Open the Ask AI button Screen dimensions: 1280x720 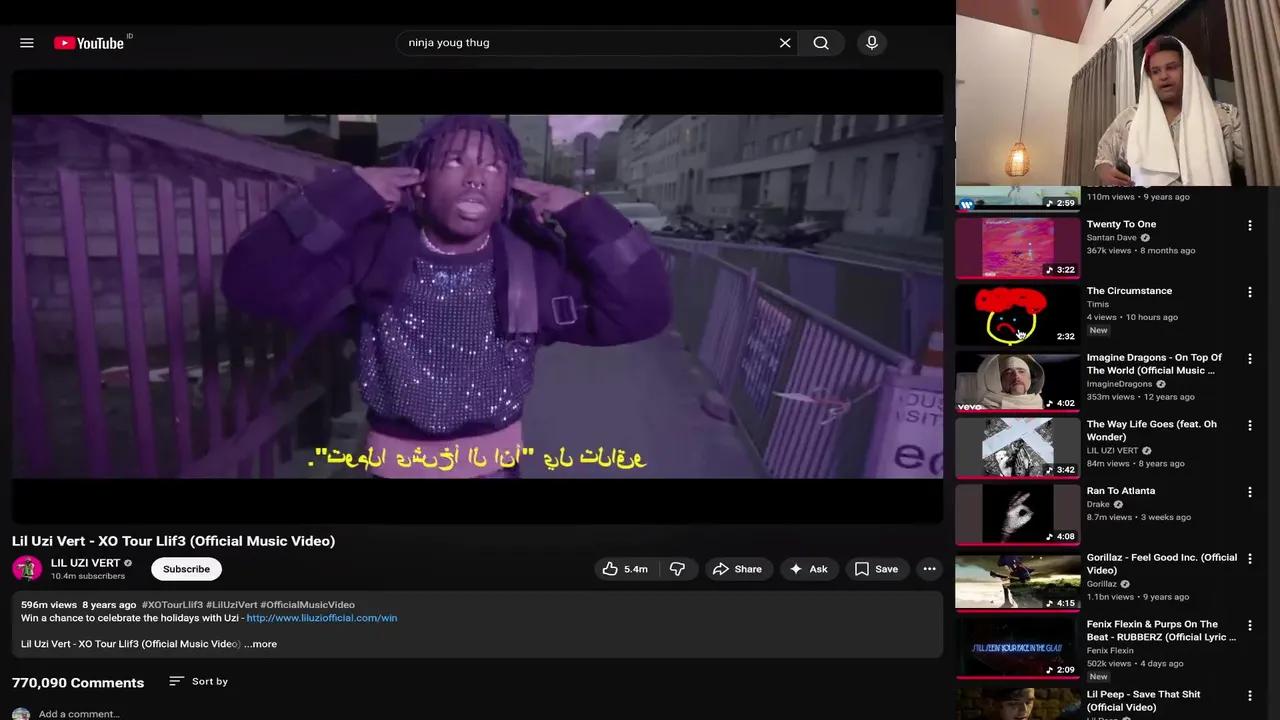pyautogui.click(x=809, y=569)
